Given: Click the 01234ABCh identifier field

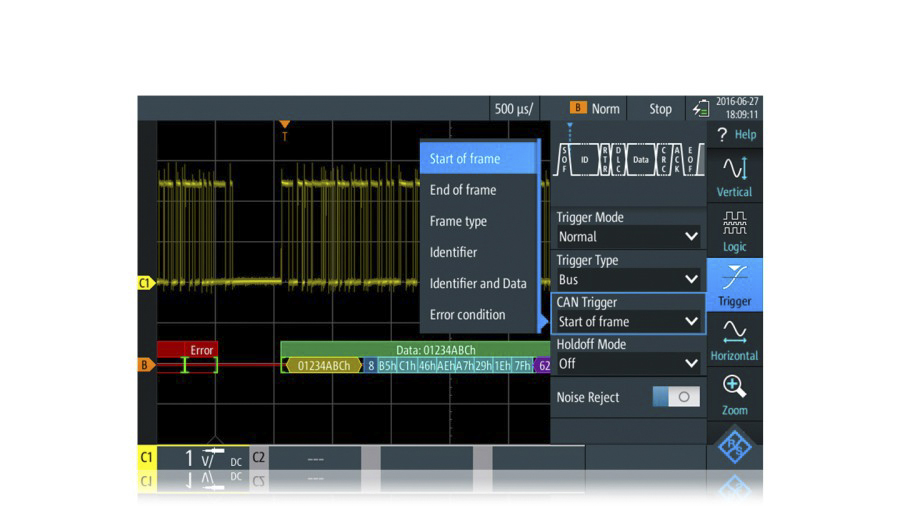Looking at the screenshot, I should click(x=324, y=365).
